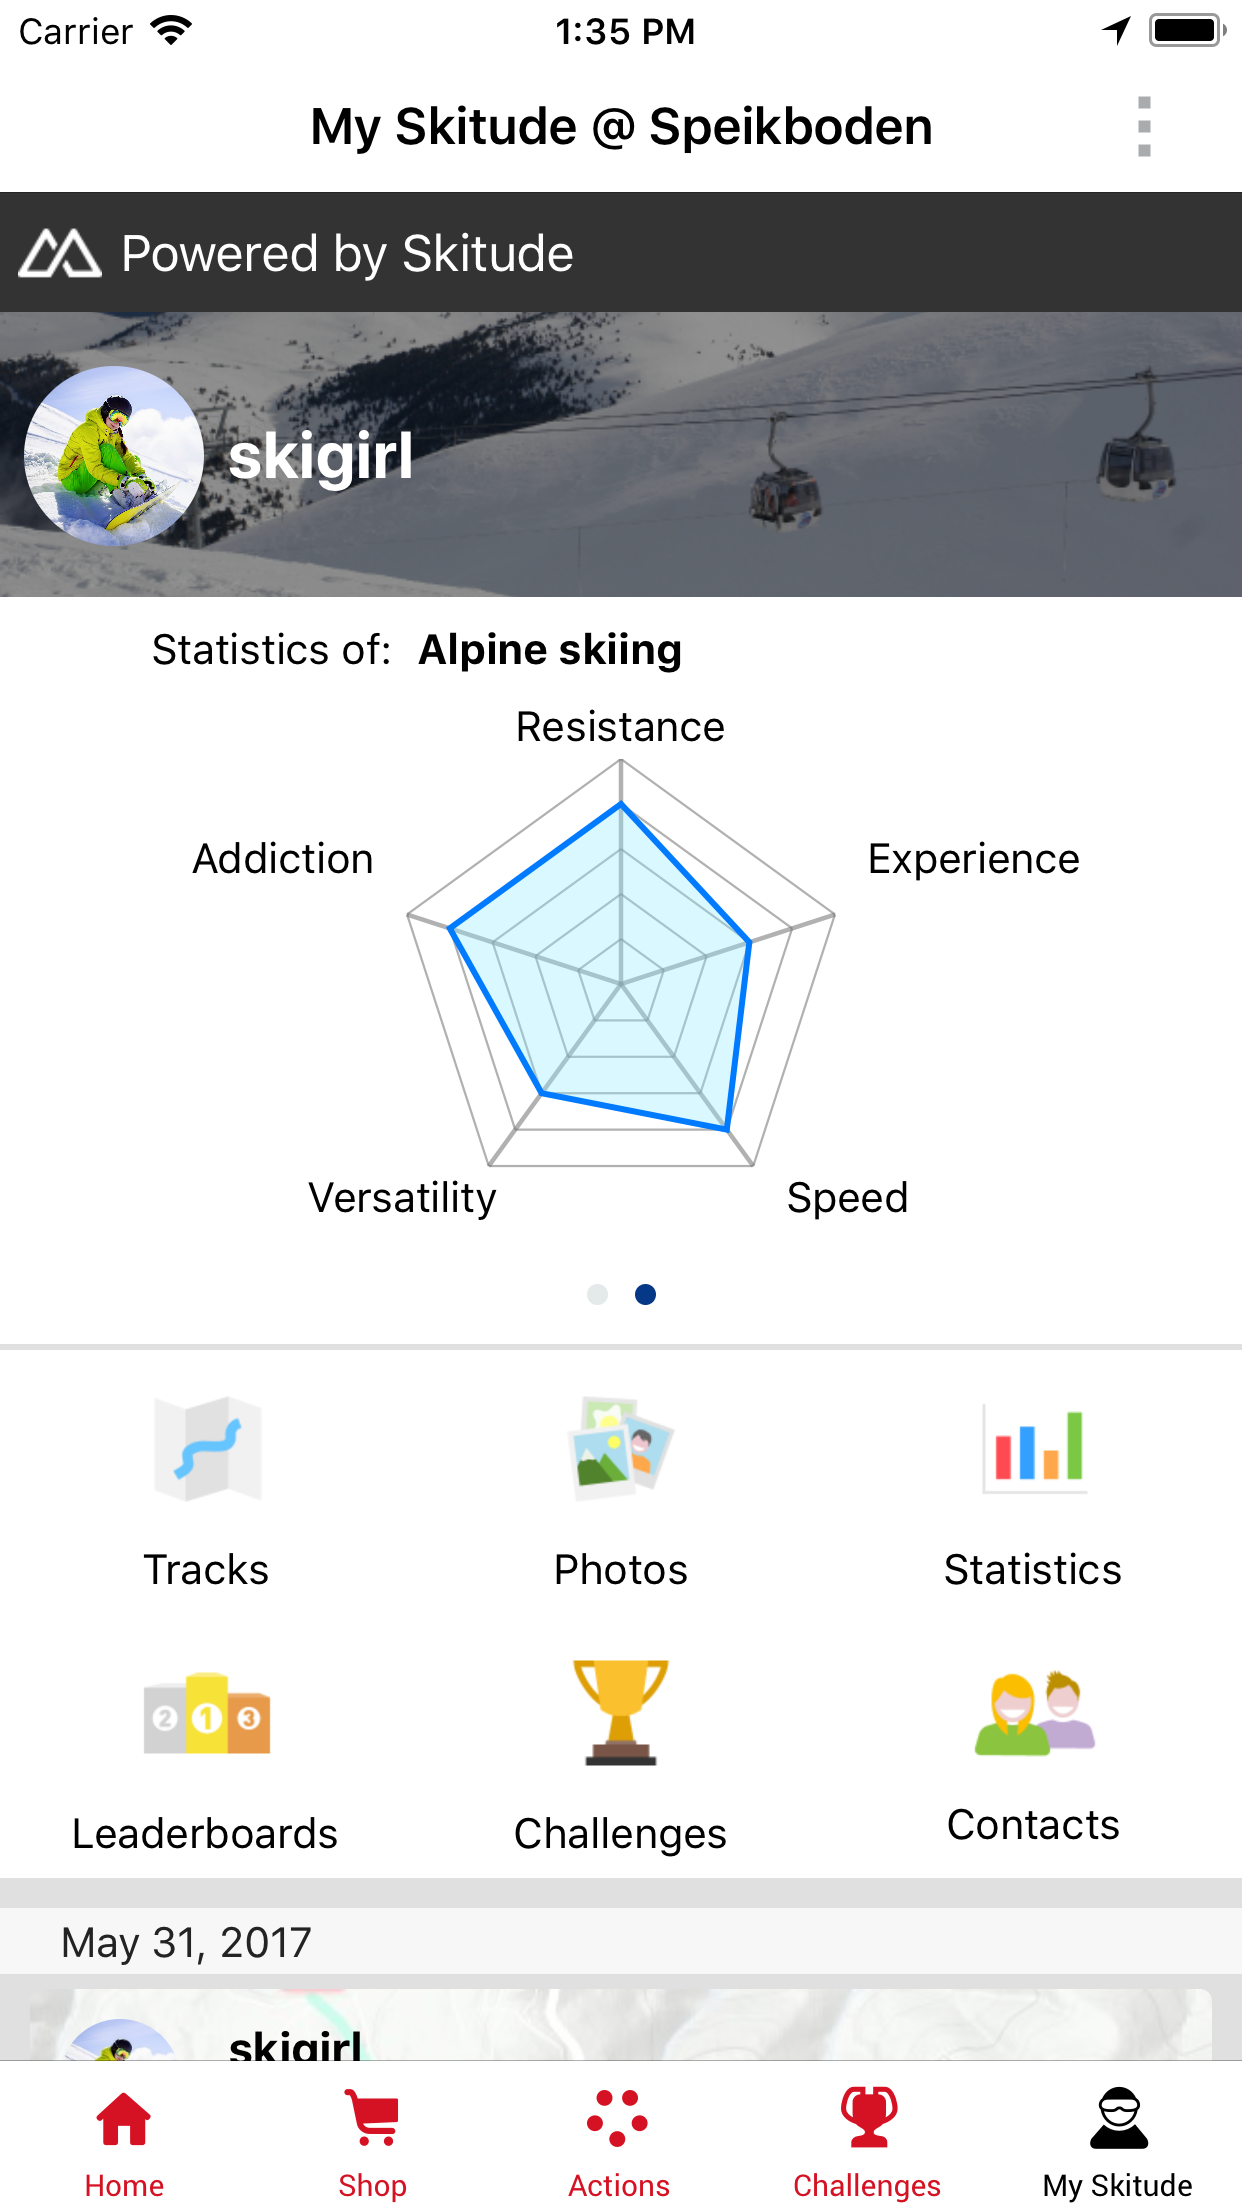Open the Photos gallery icon
The width and height of the screenshot is (1242, 2208).
pos(621,1448)
